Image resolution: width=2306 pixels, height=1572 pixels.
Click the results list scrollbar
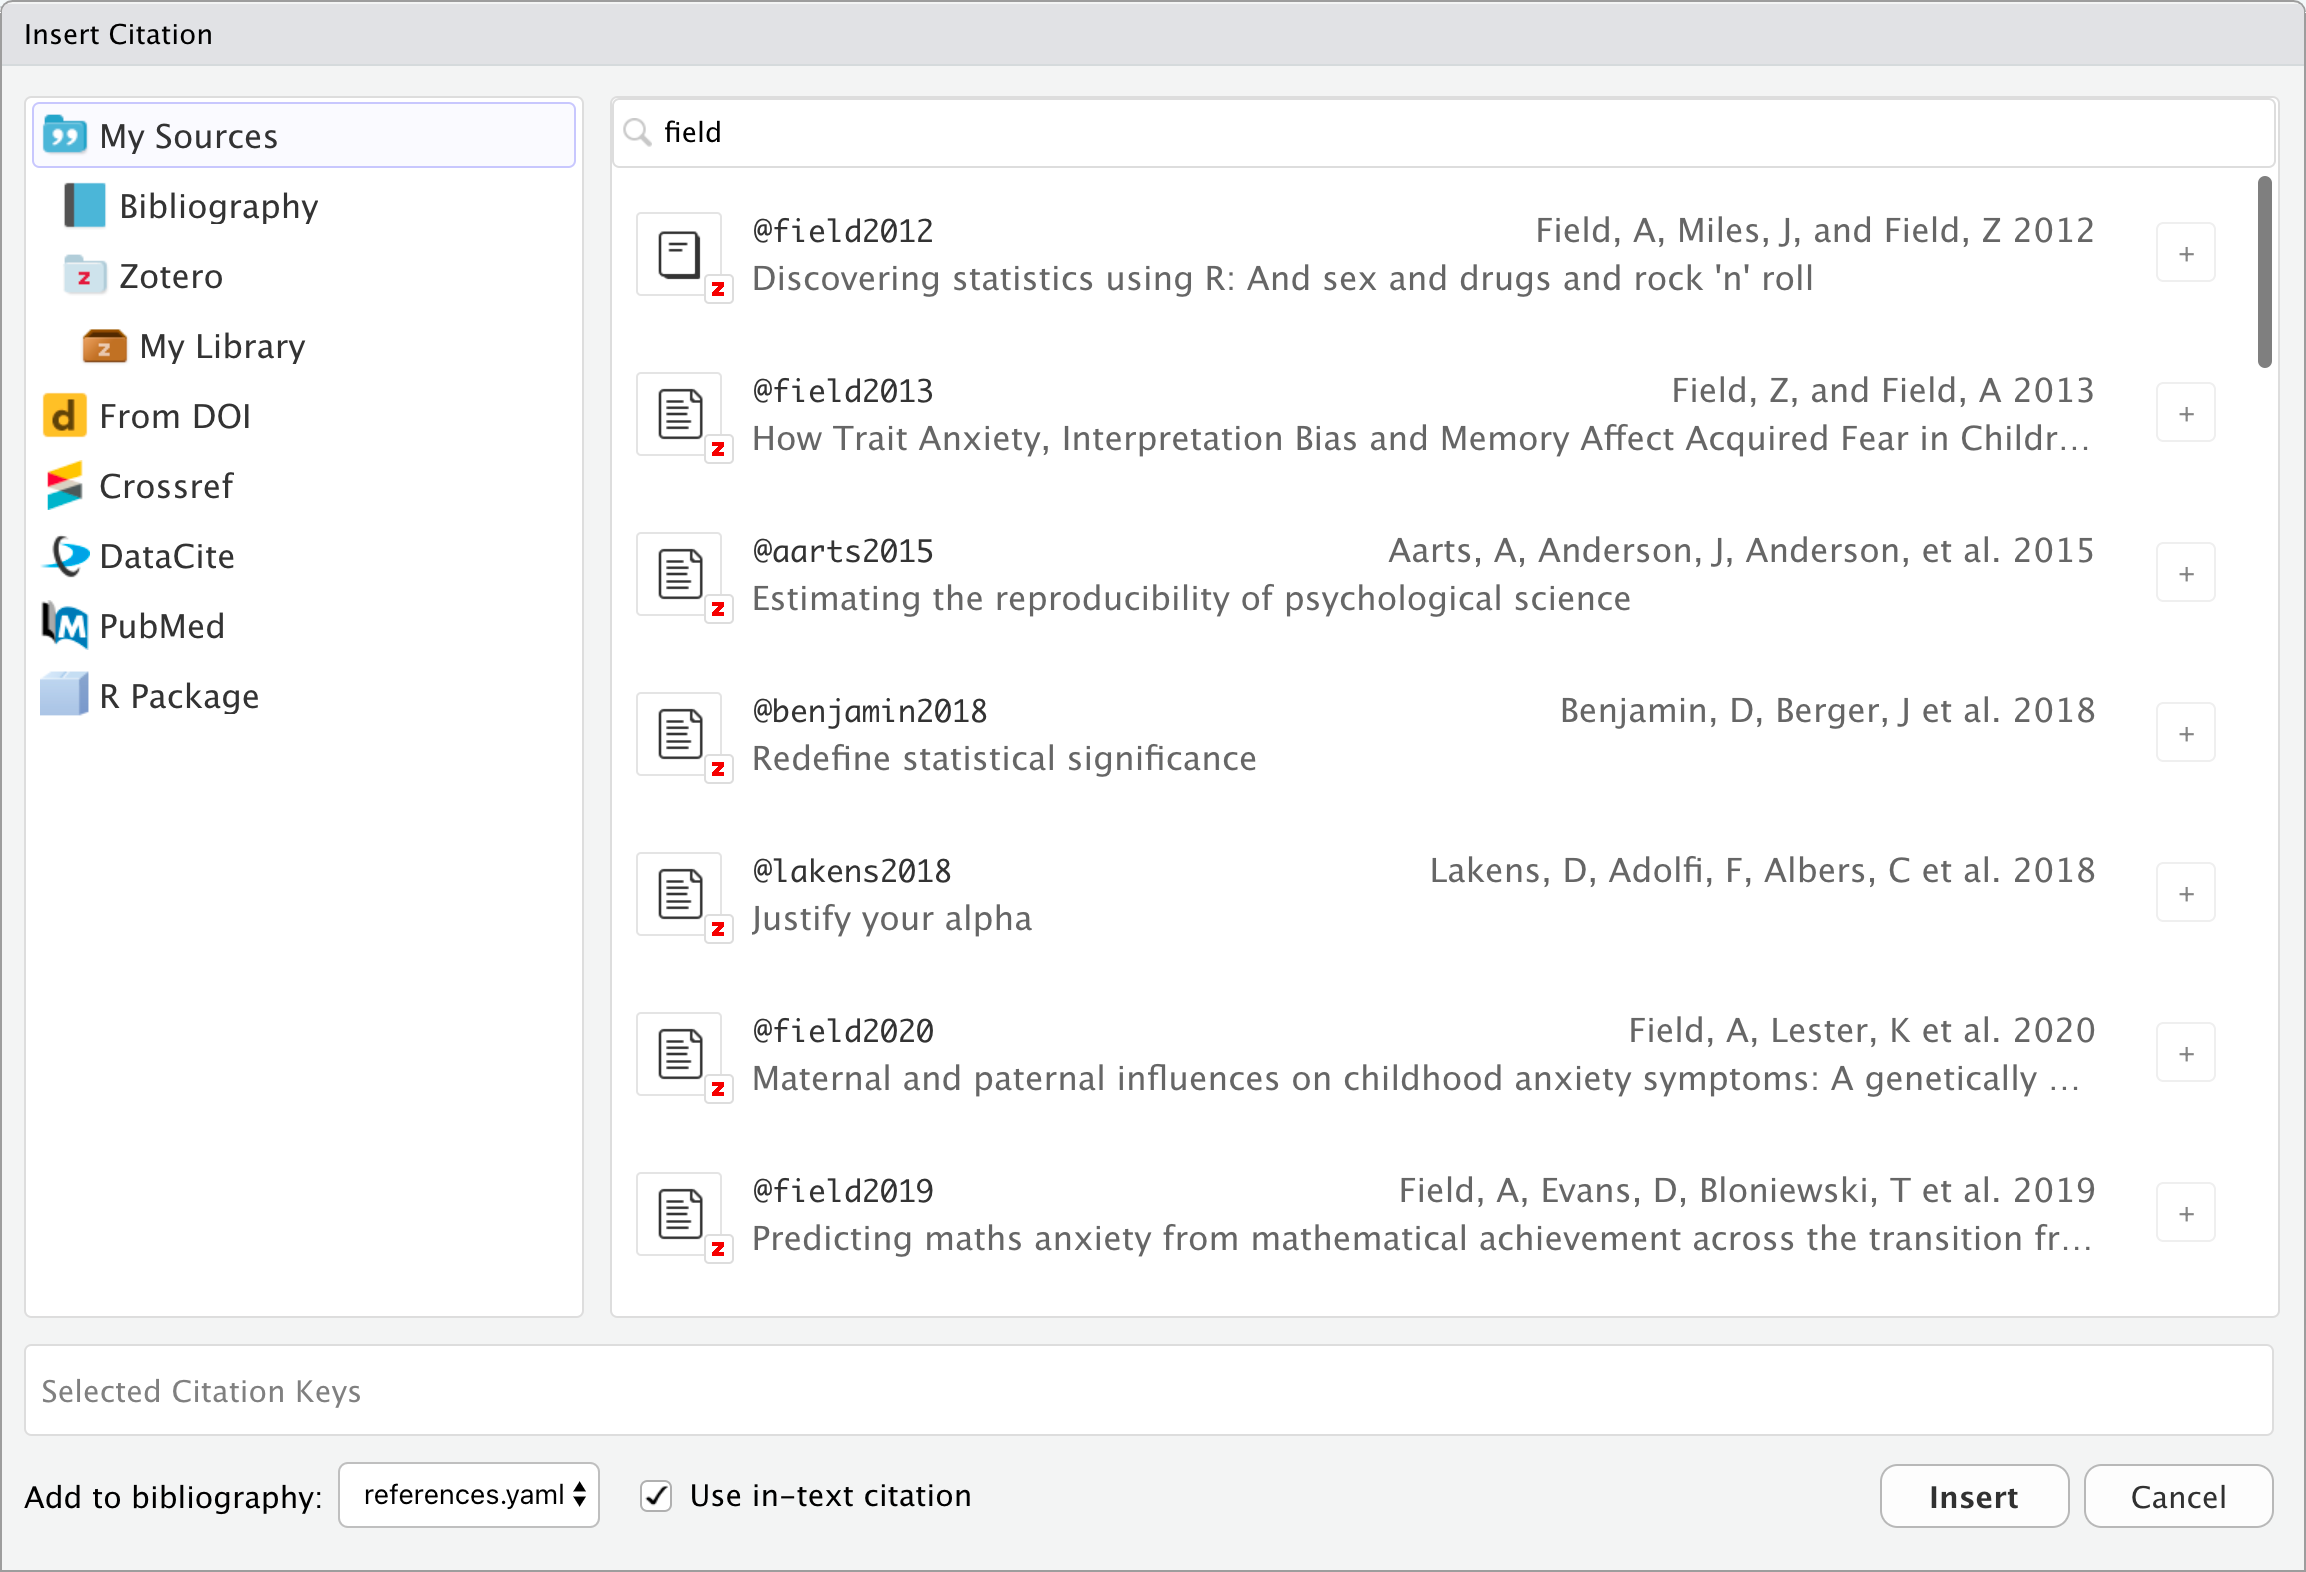(x=2265, y=272)
